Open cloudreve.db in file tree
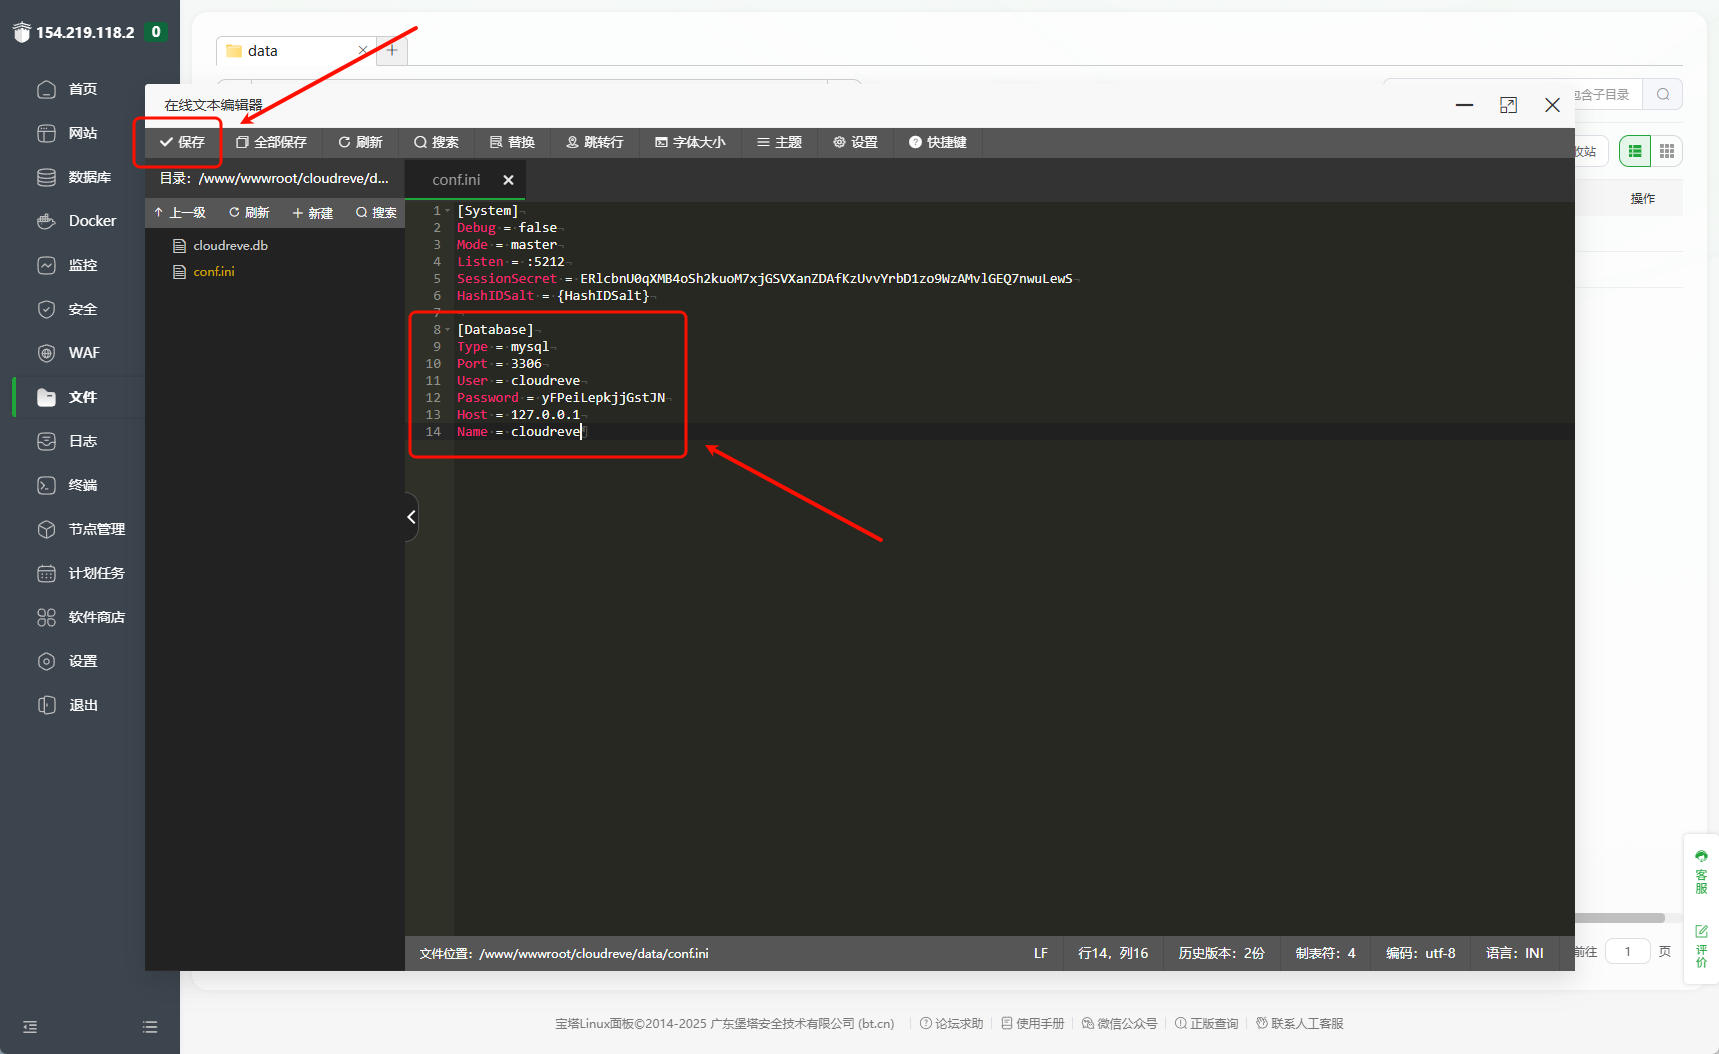1719x1054 pixels. pyautogui.click(x=230, y=245)
